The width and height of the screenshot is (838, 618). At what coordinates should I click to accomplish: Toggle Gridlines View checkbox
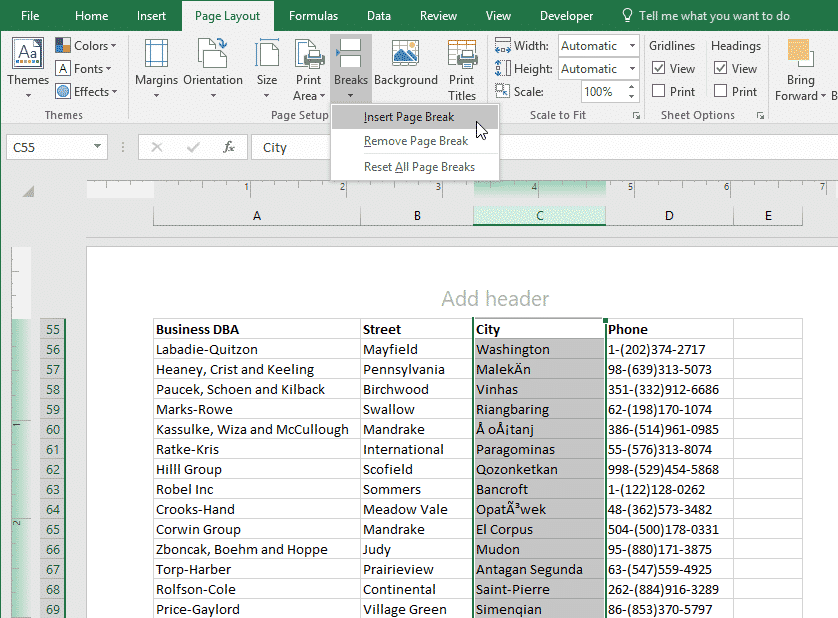pos(658,68)
